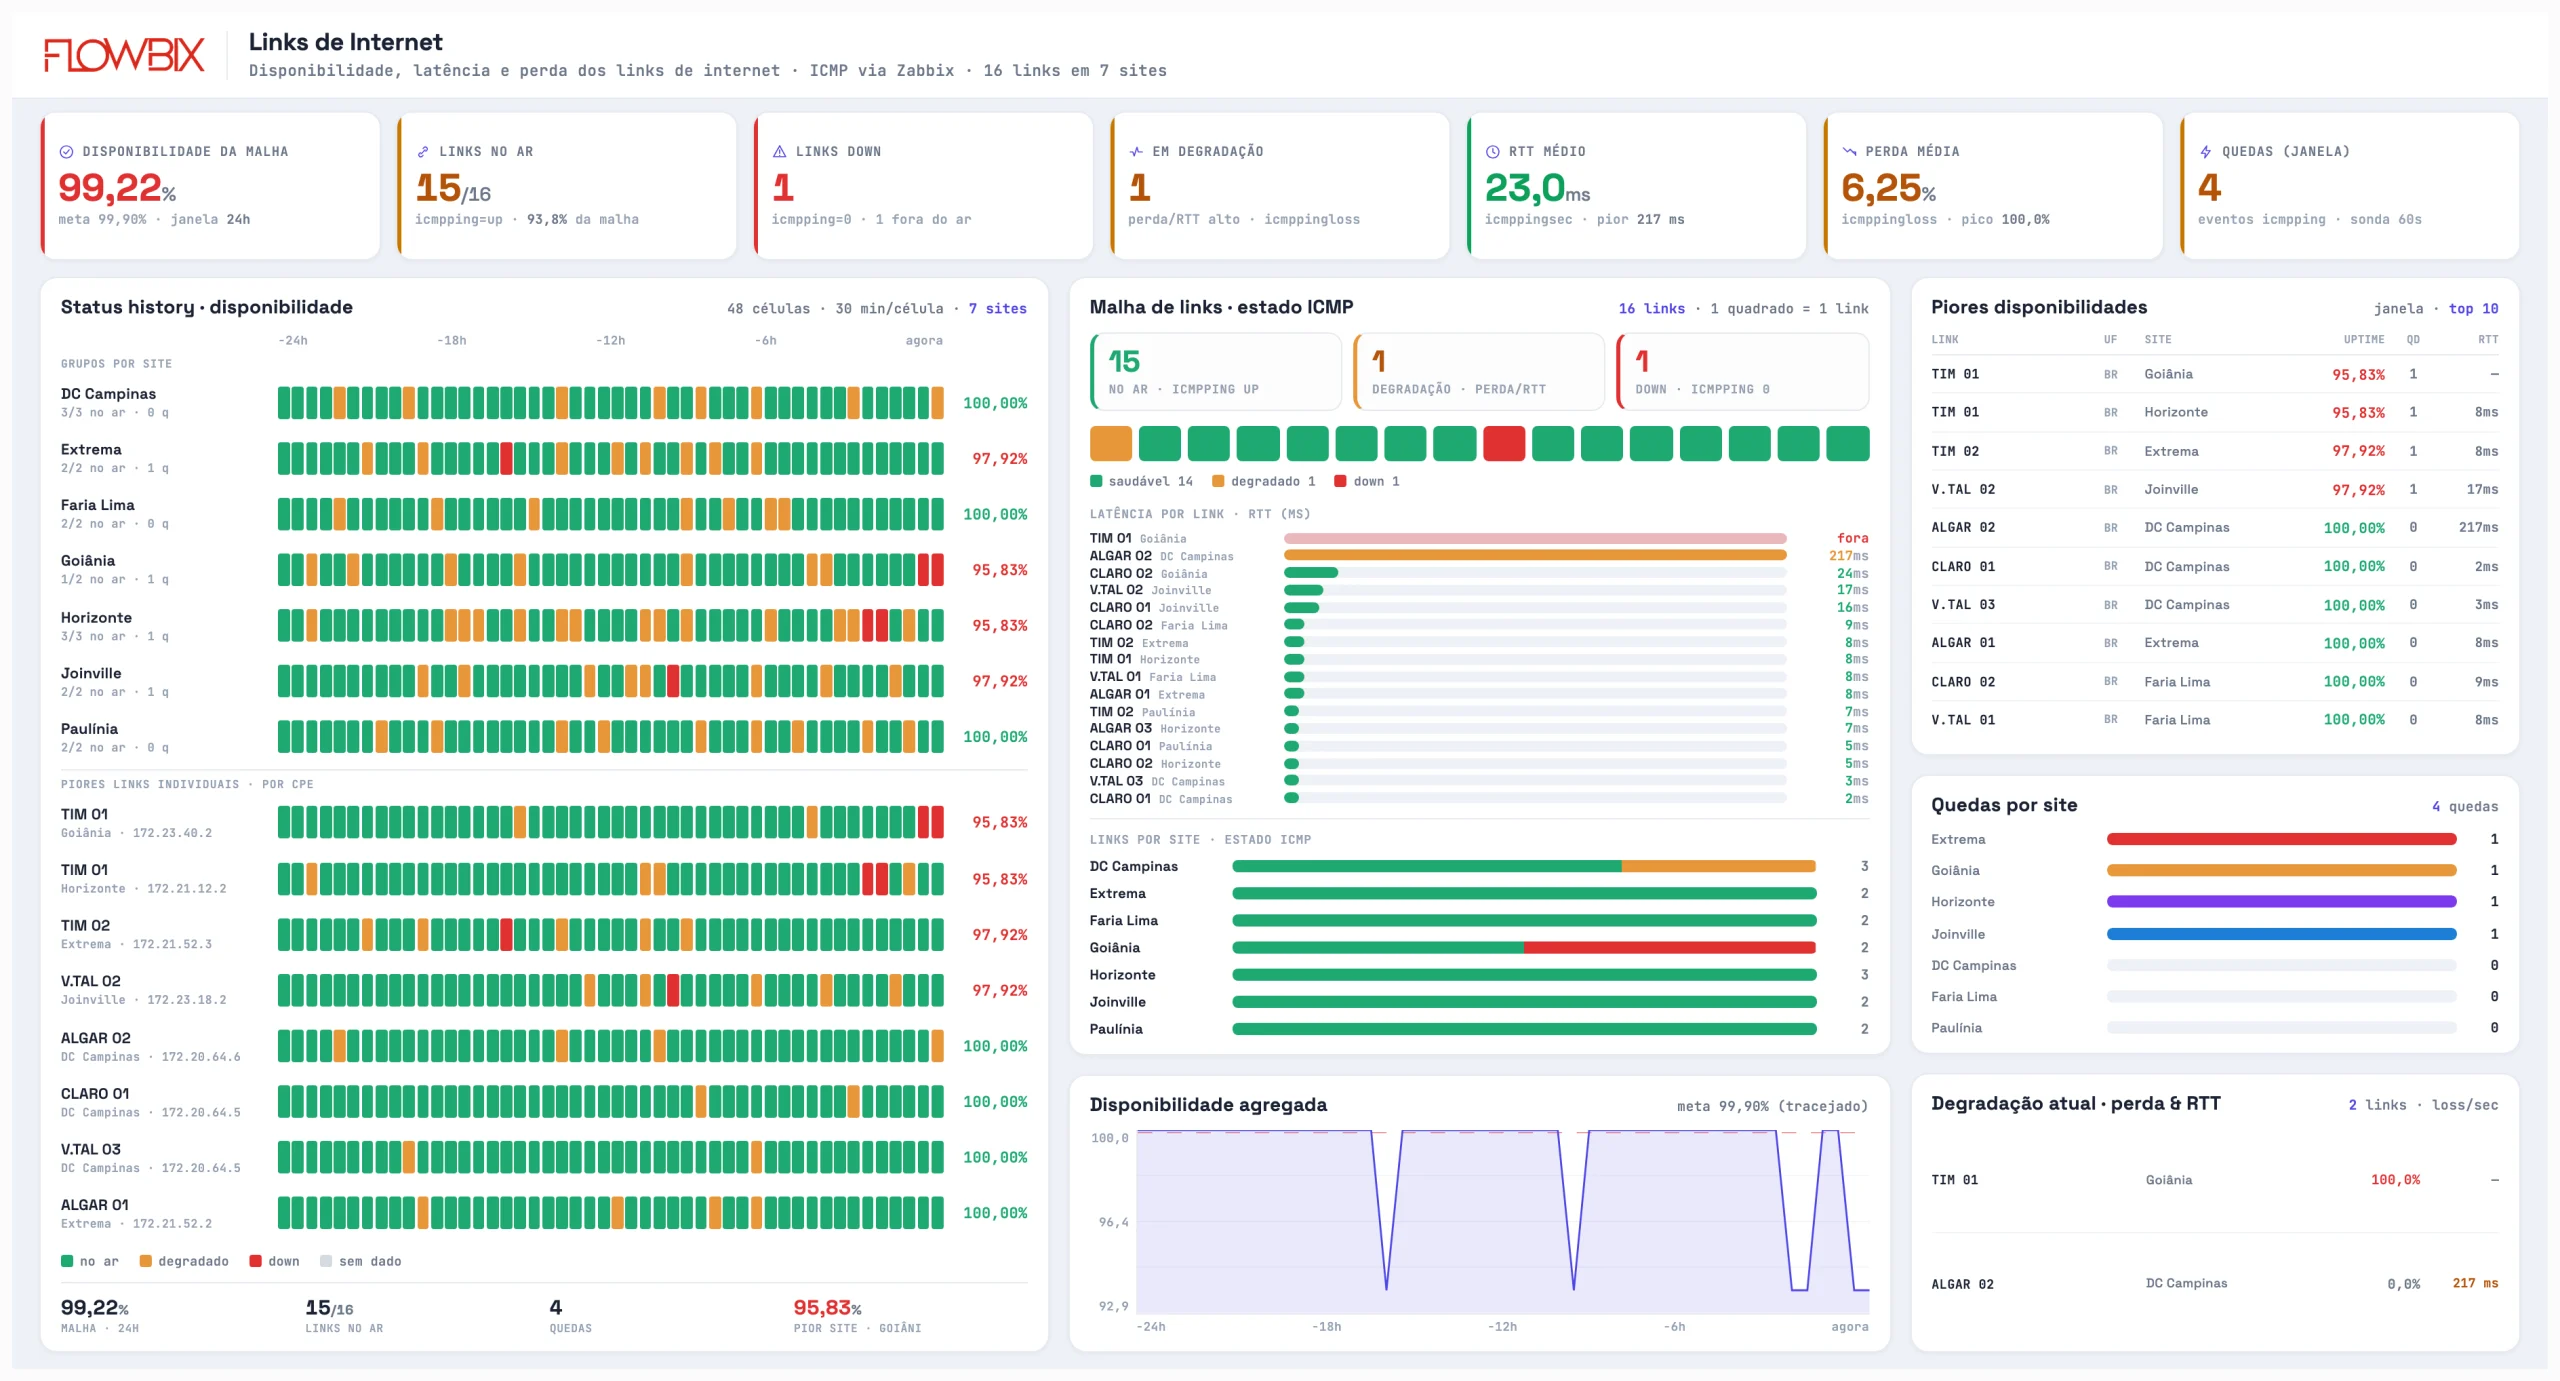Viewport: 2560px width, 1381px height.
Task: Click TIM 02 Extrema 172.21.52.3 row
Action: click(x=544, y=934)
